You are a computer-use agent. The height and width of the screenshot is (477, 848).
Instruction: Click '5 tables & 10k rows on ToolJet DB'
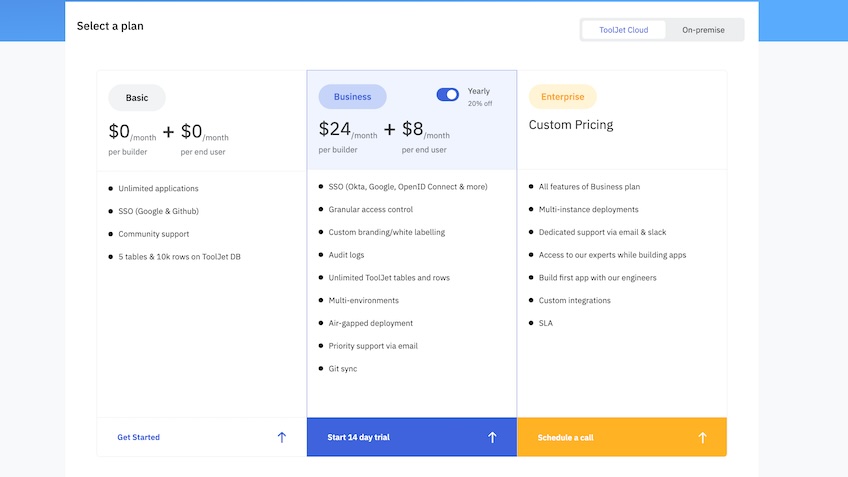(180, 256)
